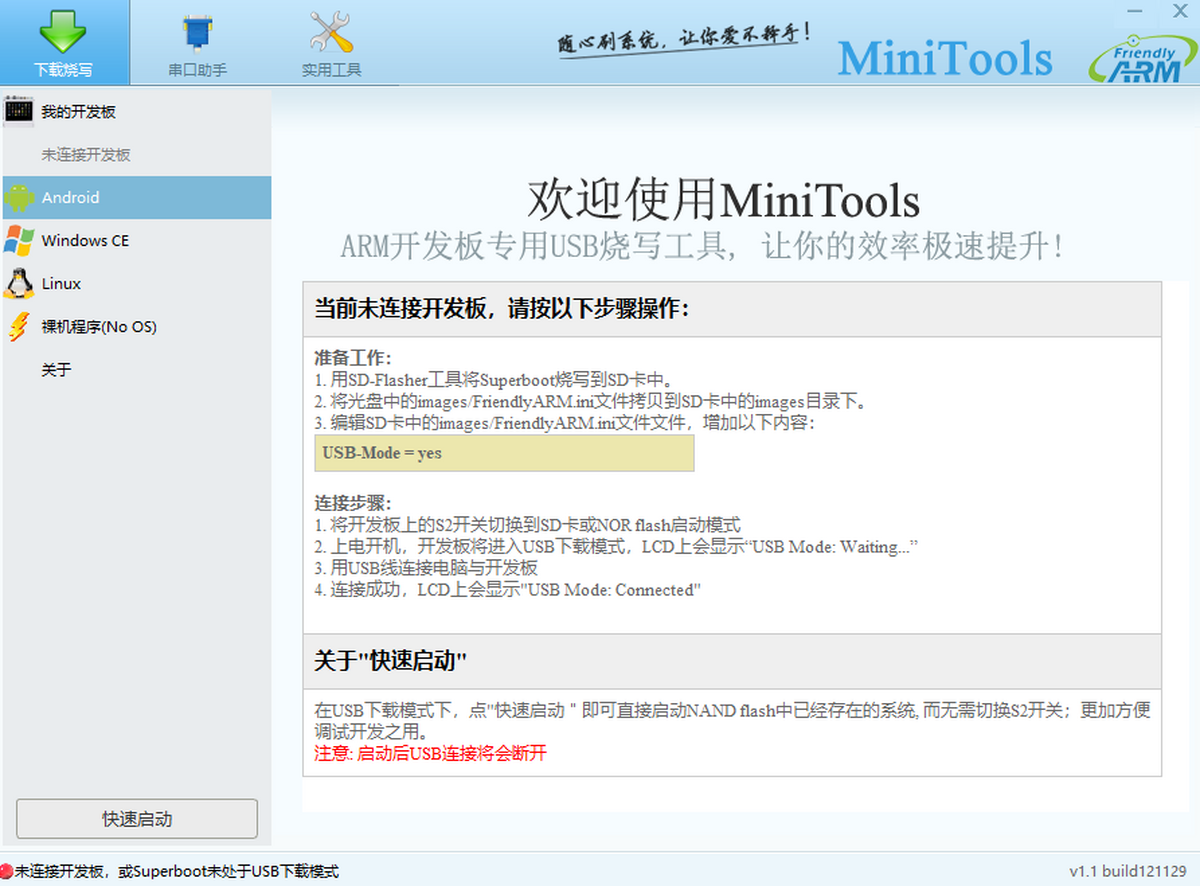Viewport: 1200px width, 886px height.
Task: Click the status bar message 未连接开发板
Action: (x=177, y=872)
